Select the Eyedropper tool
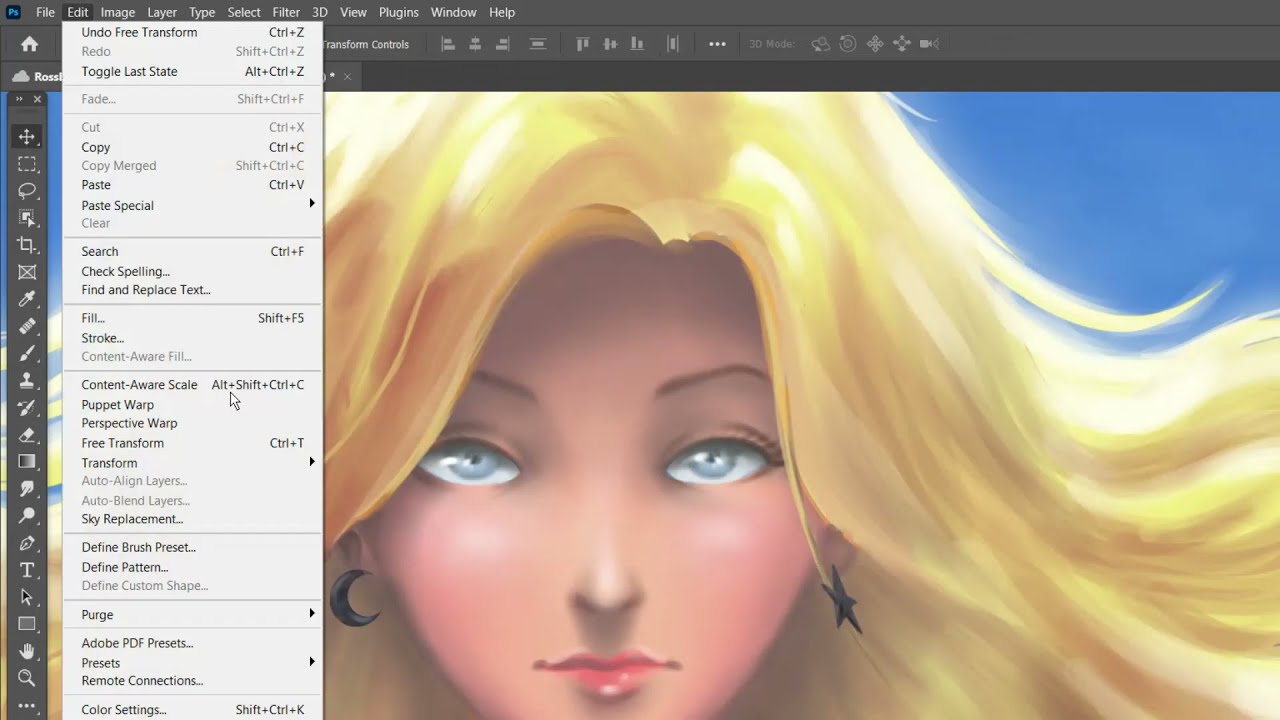This screenshot has width=1280, height=720. tap(27, 299)
